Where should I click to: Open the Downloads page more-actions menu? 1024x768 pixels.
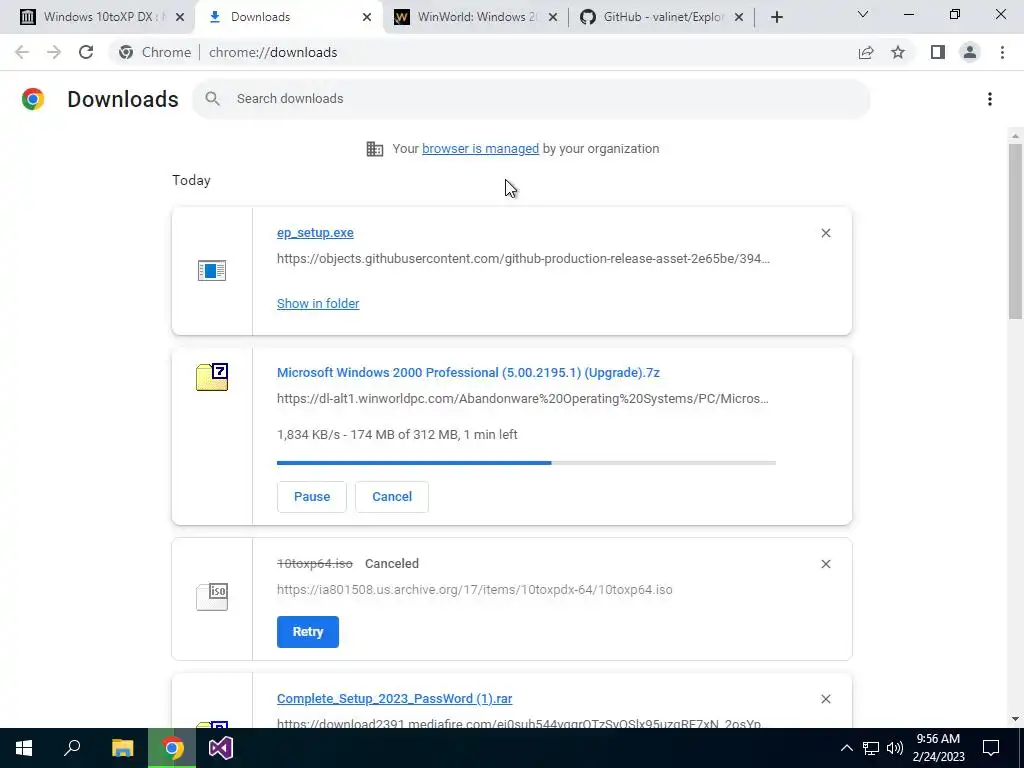[x=990, y=99]
